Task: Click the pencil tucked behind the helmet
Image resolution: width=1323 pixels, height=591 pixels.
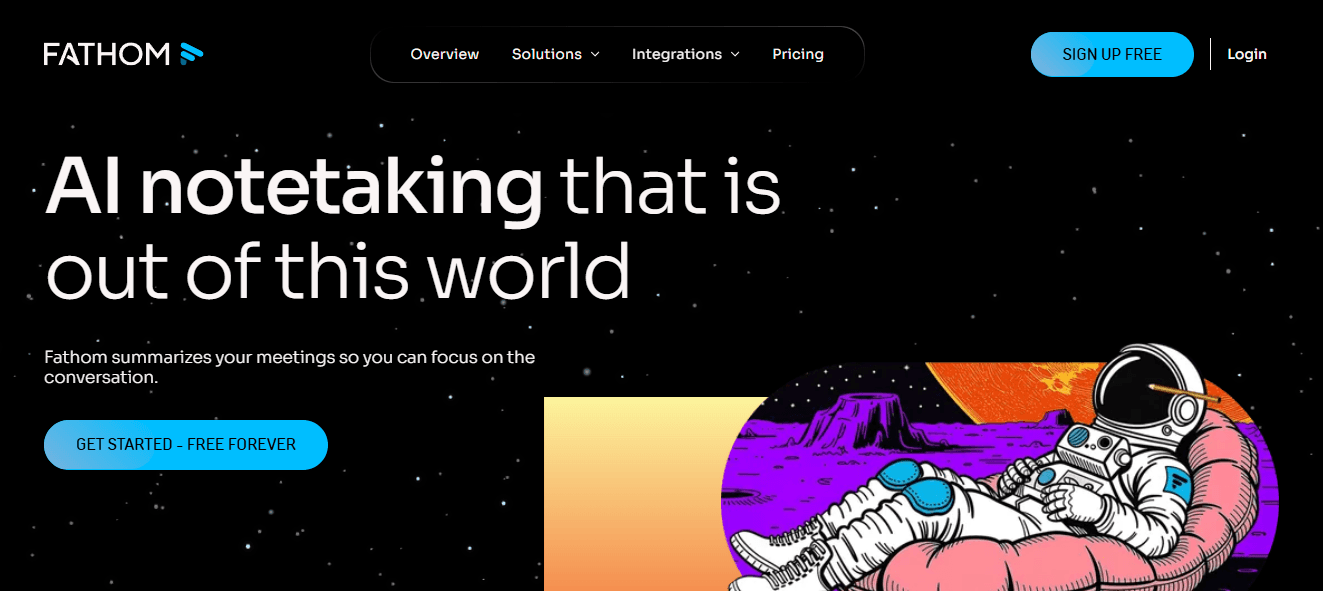Action: pos(1184,392)
